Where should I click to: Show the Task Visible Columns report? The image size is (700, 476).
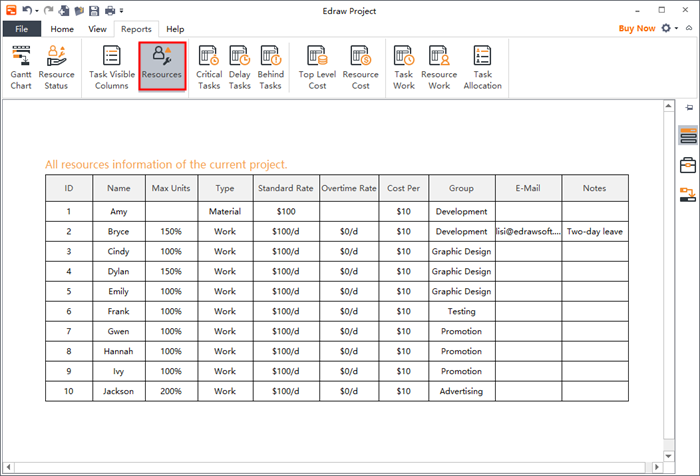coord(112,67)
